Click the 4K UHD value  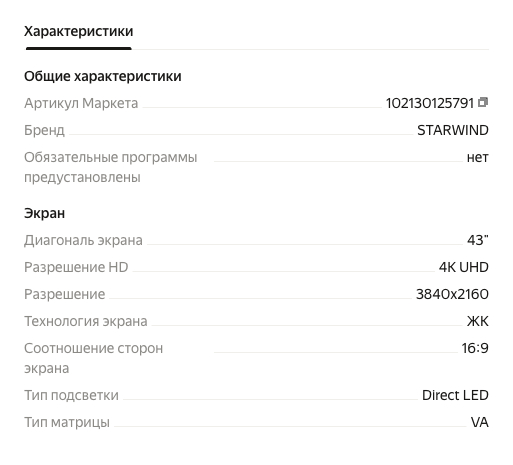(464, 267)
